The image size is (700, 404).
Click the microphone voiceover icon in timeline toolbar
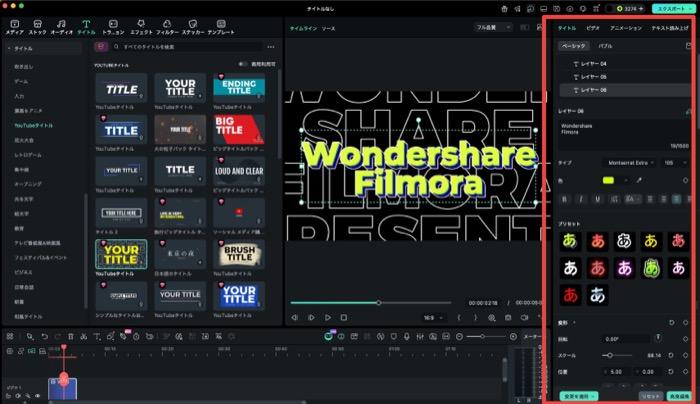pos(406,337)
